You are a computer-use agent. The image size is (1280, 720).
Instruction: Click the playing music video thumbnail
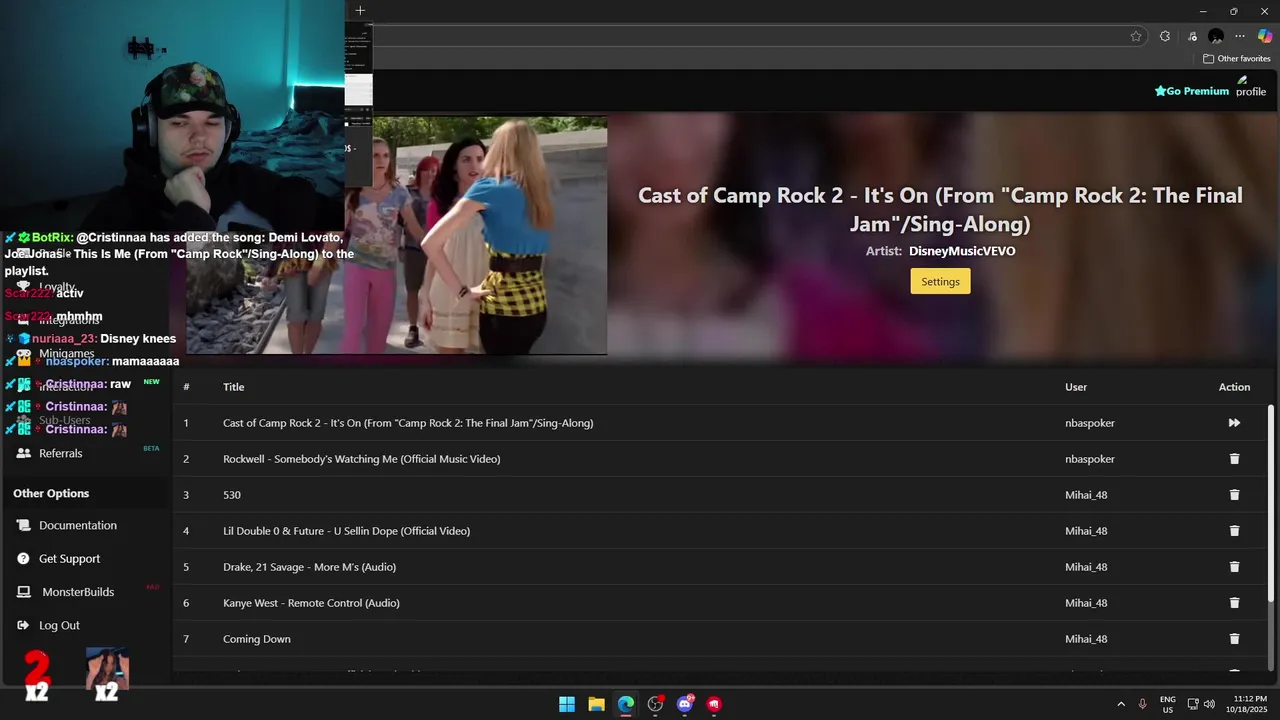396,235
